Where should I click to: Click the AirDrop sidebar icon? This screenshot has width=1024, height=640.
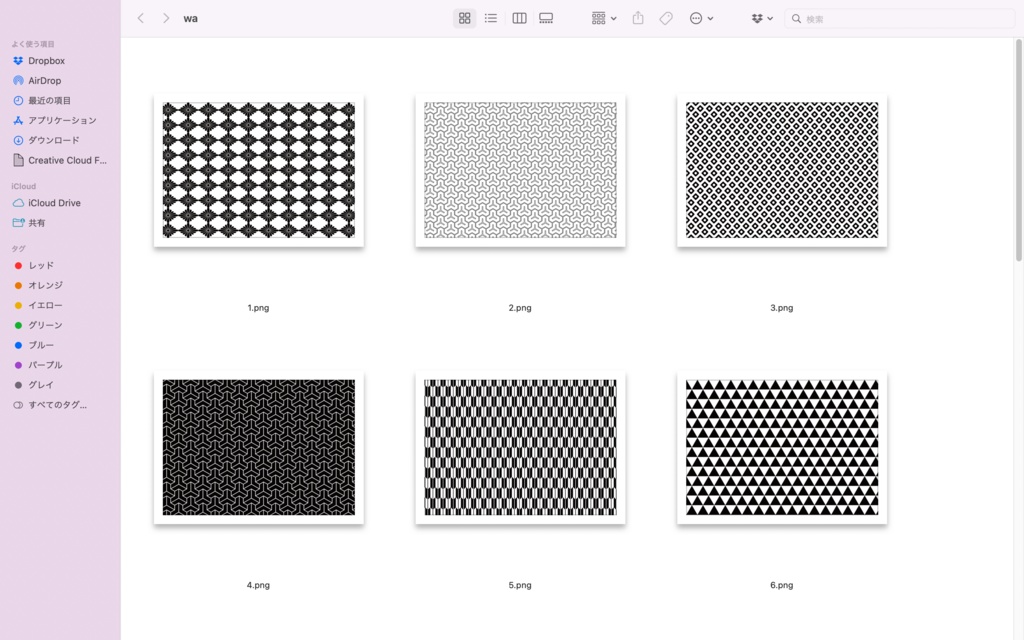(18, 80)
